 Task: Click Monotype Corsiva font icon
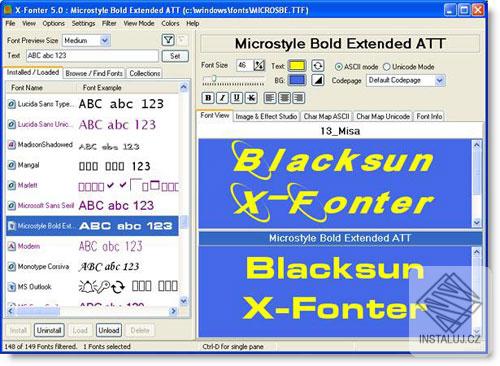12,267
